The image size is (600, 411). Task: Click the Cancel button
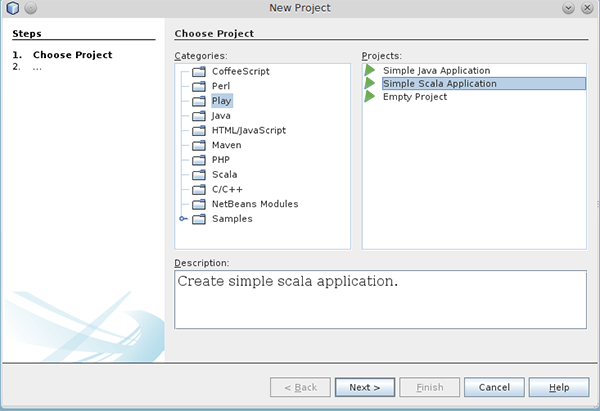coord(494,387)
